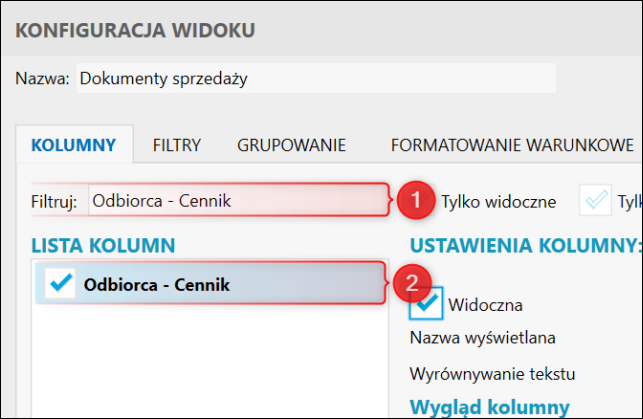
Task: Click the Filtruj search field
Action: (x=237, y=201)
